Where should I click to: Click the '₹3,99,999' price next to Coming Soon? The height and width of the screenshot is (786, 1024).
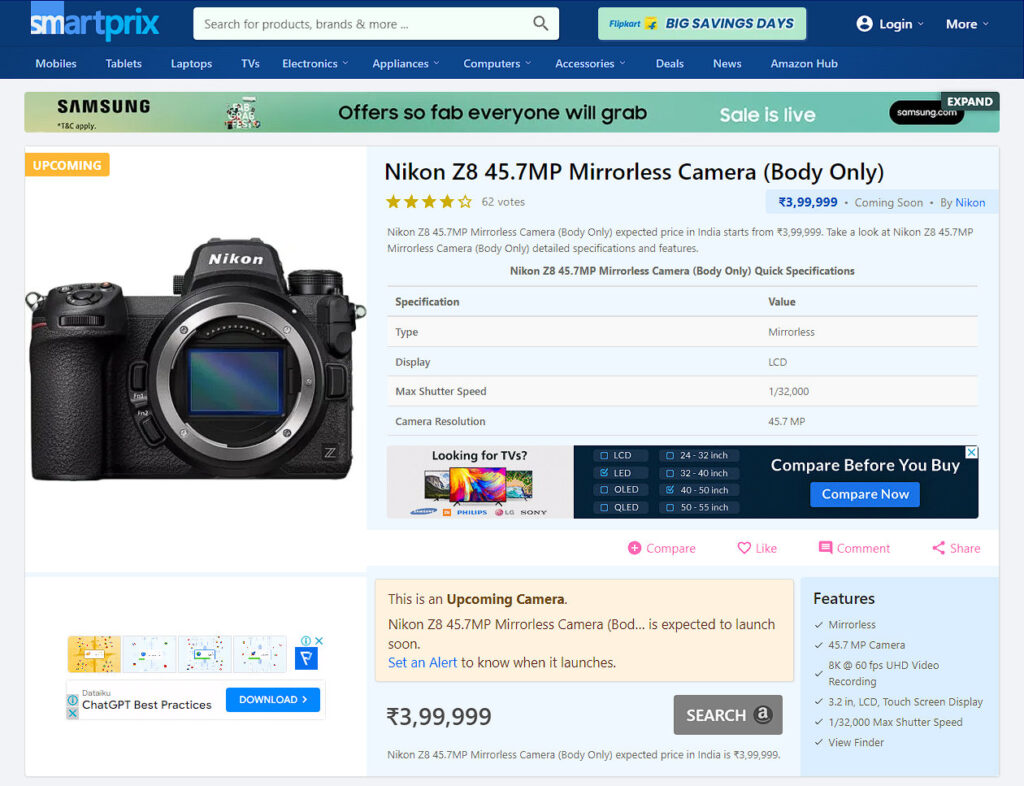click(x=808, y=202)
